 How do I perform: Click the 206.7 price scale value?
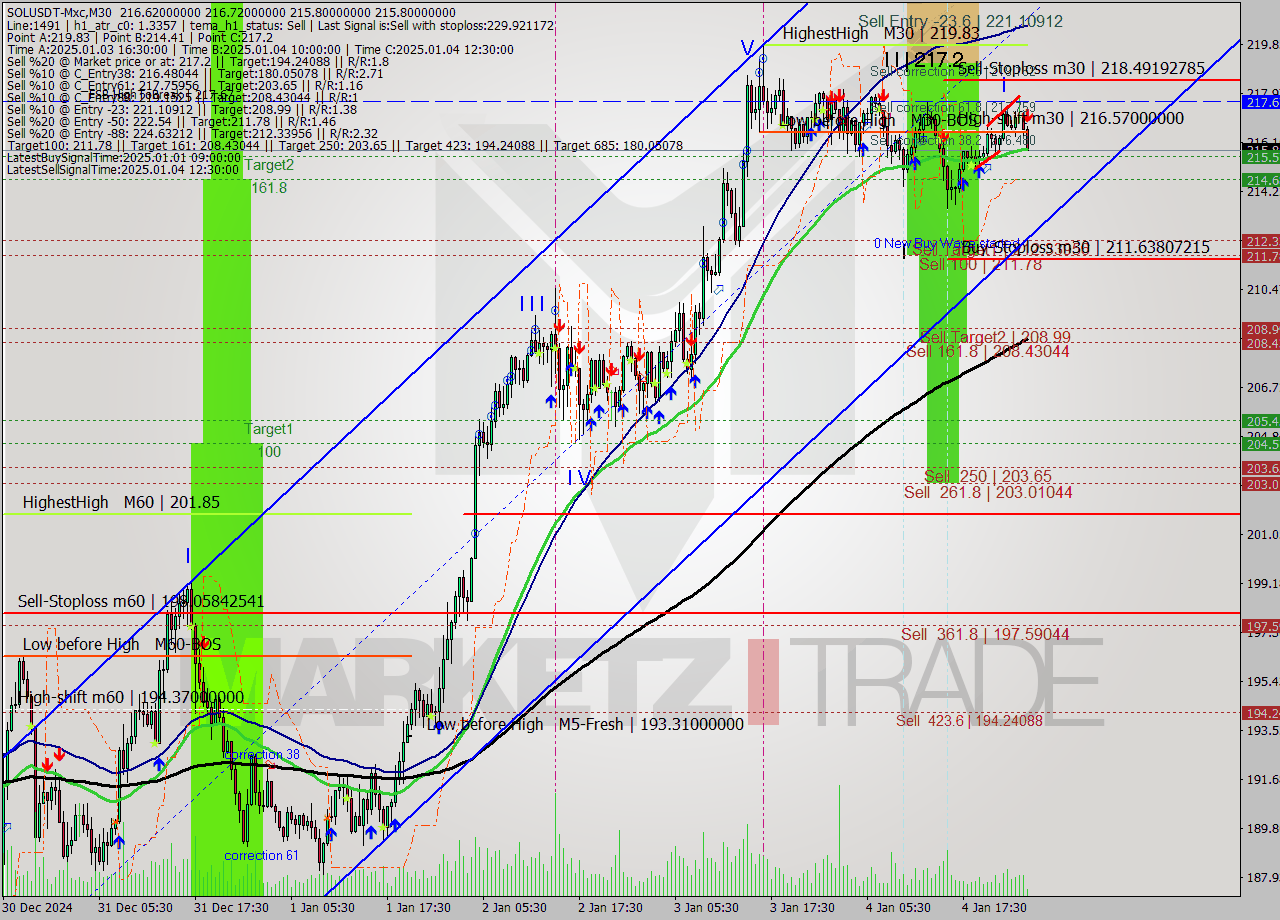coord(1261,387)
